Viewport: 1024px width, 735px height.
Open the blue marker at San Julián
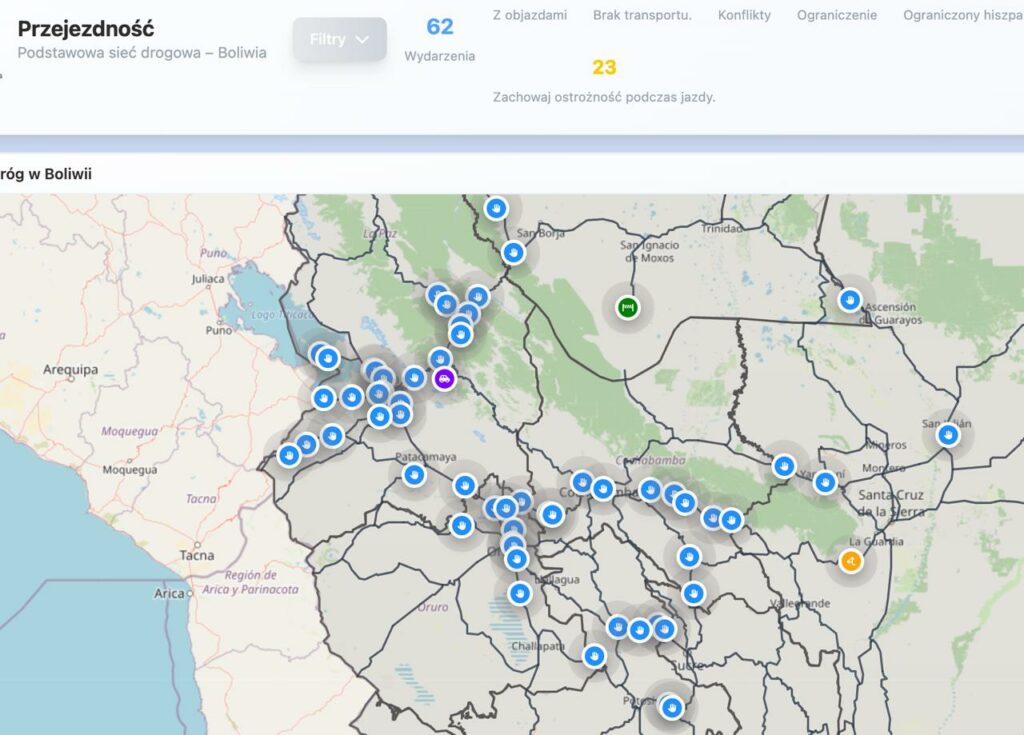point(948,435)
